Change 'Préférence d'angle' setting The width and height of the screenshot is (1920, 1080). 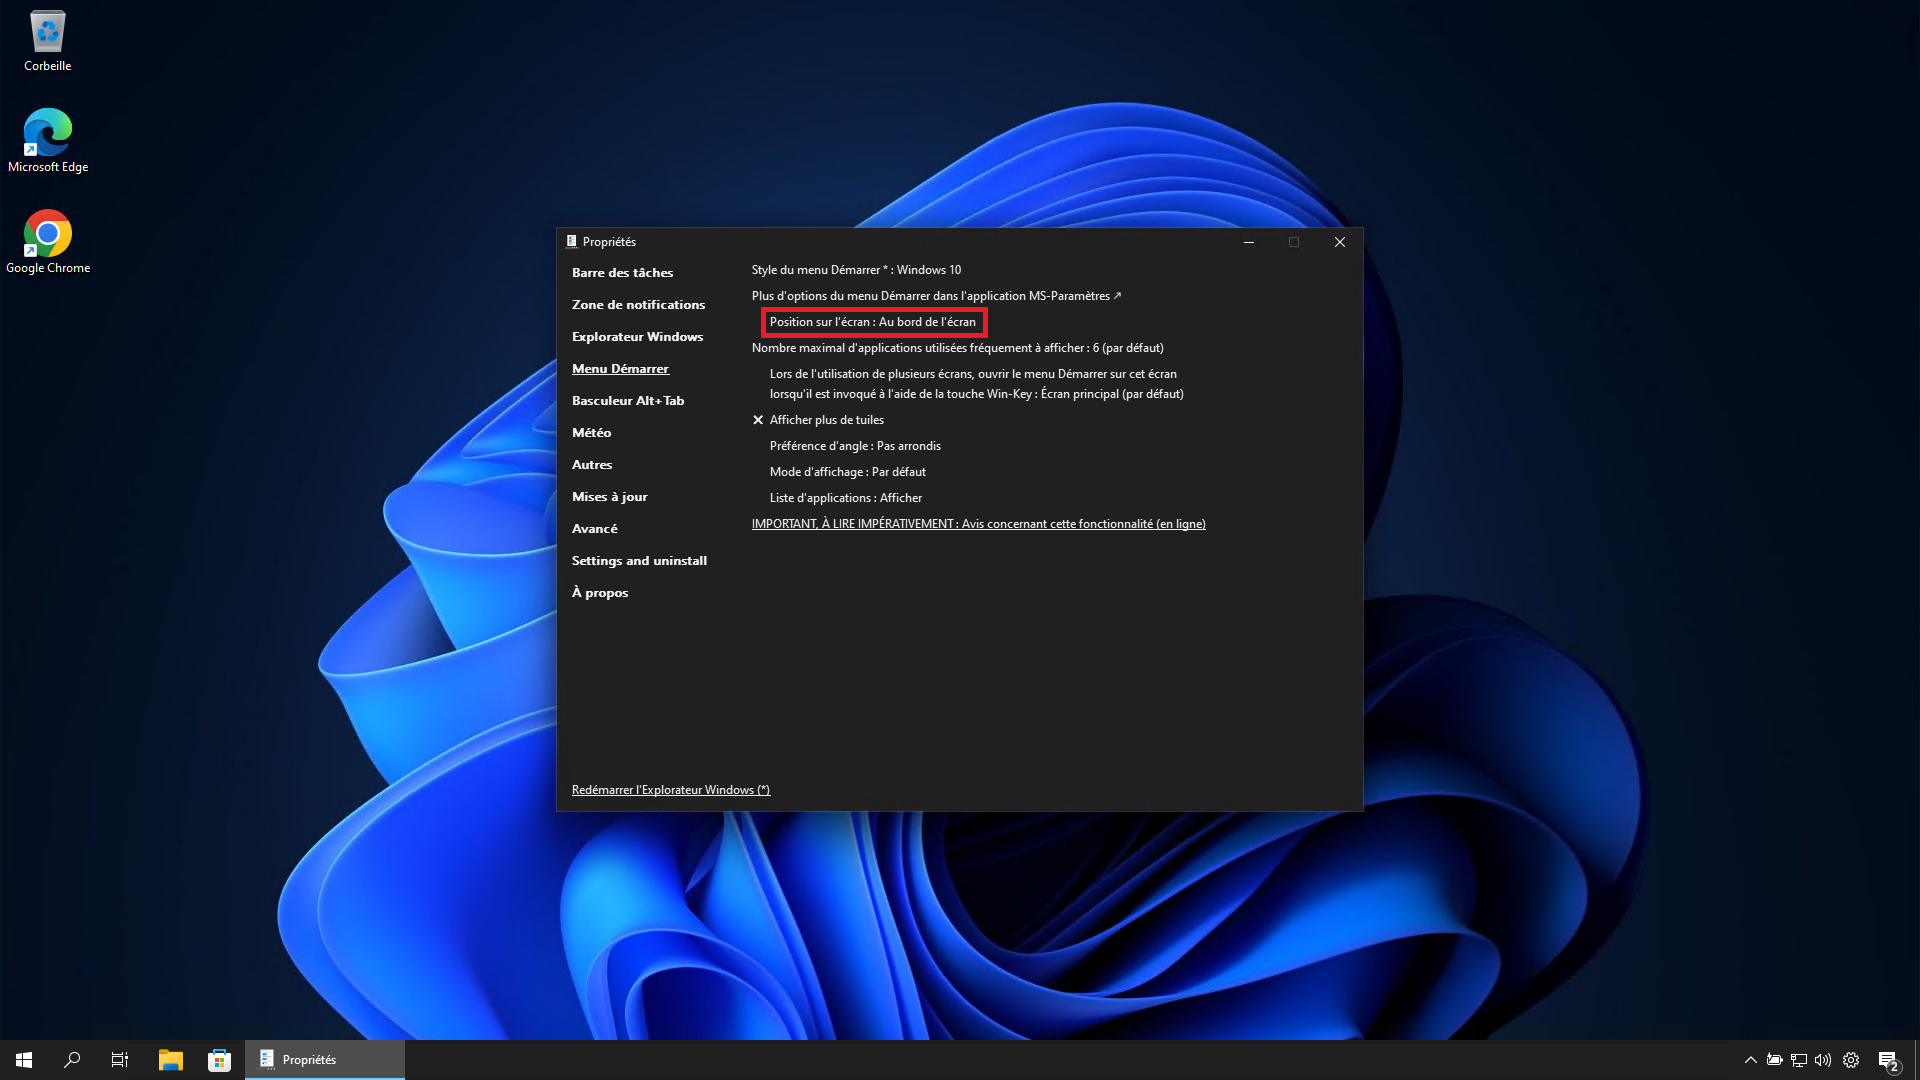pyautogui.click(x=855, y=446)
